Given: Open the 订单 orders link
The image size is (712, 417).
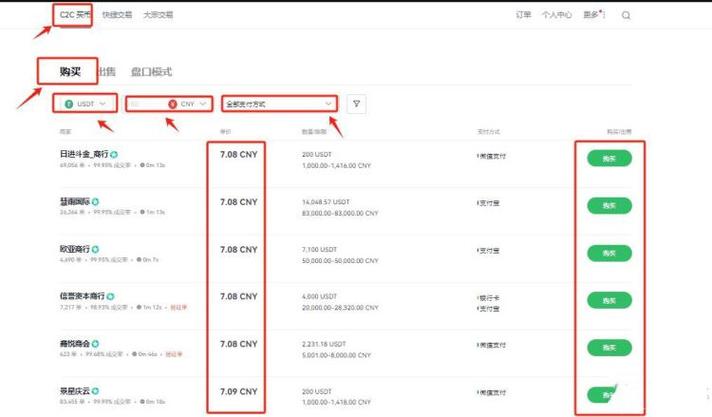Looking at the screenshot, I should 523,15.
